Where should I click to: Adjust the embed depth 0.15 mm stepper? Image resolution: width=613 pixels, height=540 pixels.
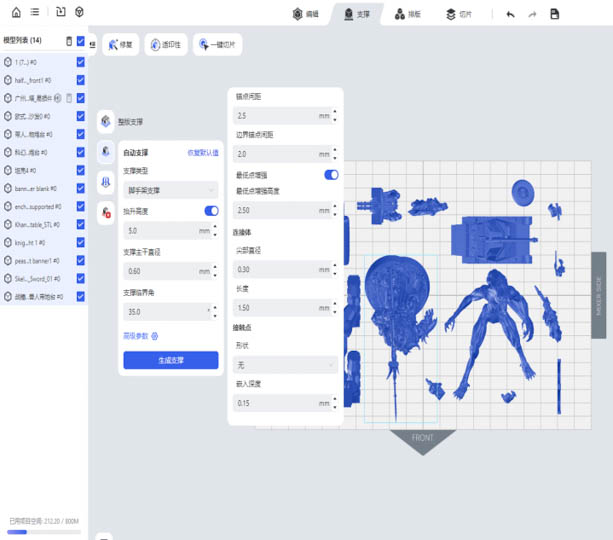click(x=335, y=403)
